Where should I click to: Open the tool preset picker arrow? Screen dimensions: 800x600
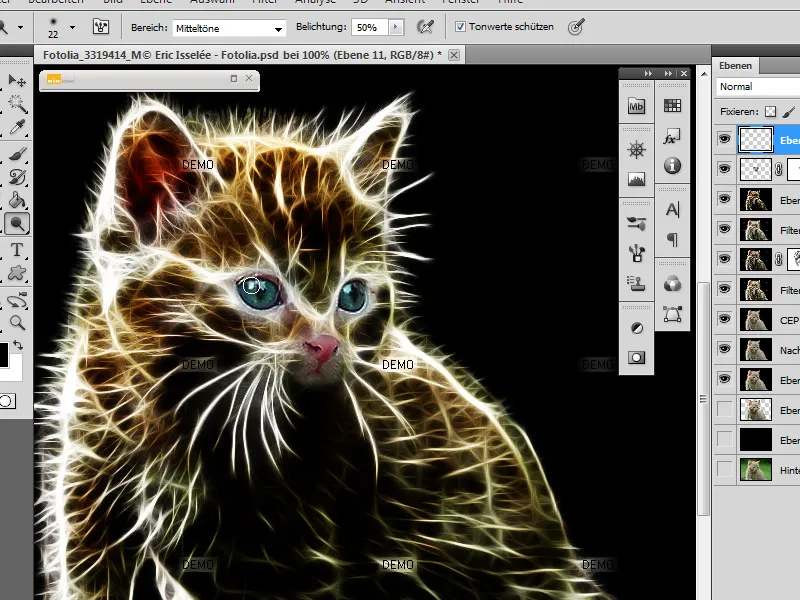(x=20, y=27)
